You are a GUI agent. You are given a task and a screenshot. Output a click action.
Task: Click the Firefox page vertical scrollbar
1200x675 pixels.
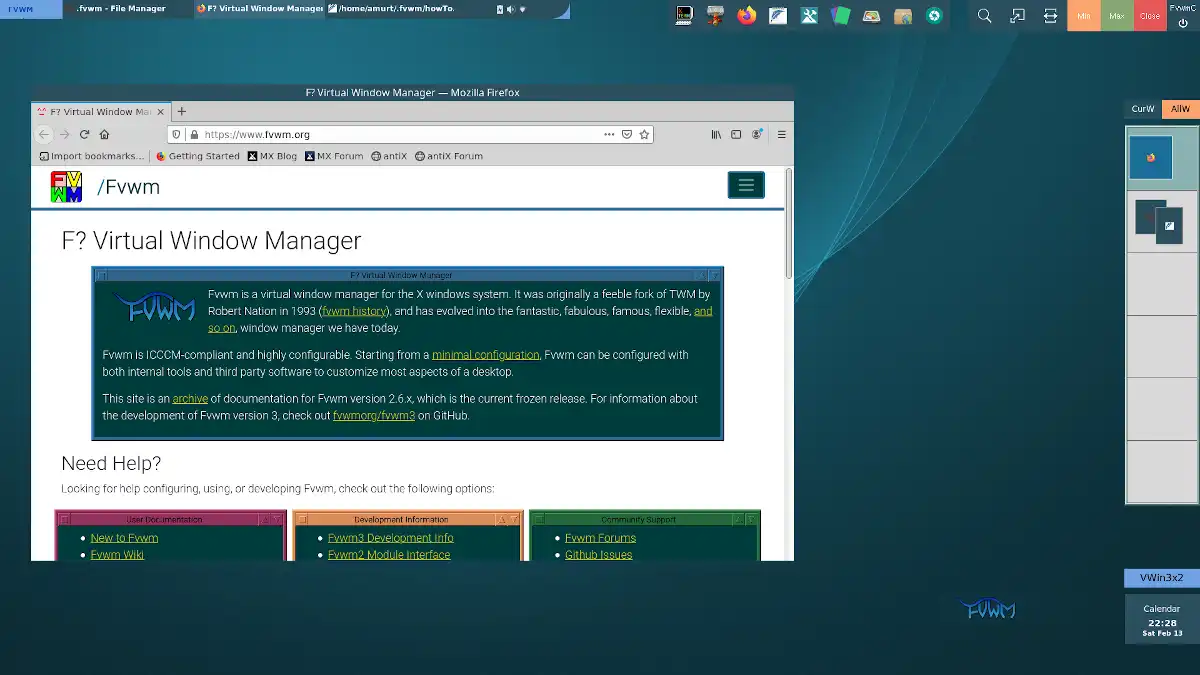click(x=788, y=224)
